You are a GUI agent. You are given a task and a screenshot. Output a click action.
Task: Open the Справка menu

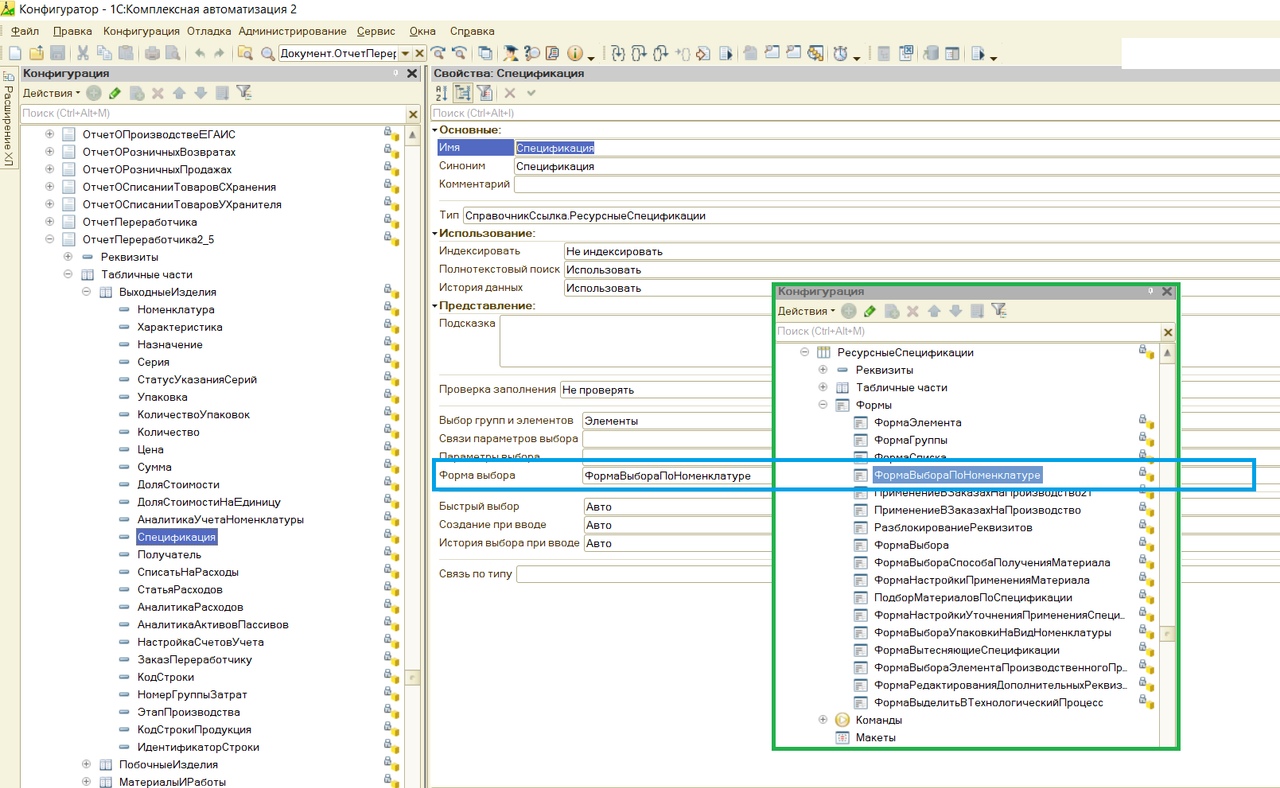(472, 31)
